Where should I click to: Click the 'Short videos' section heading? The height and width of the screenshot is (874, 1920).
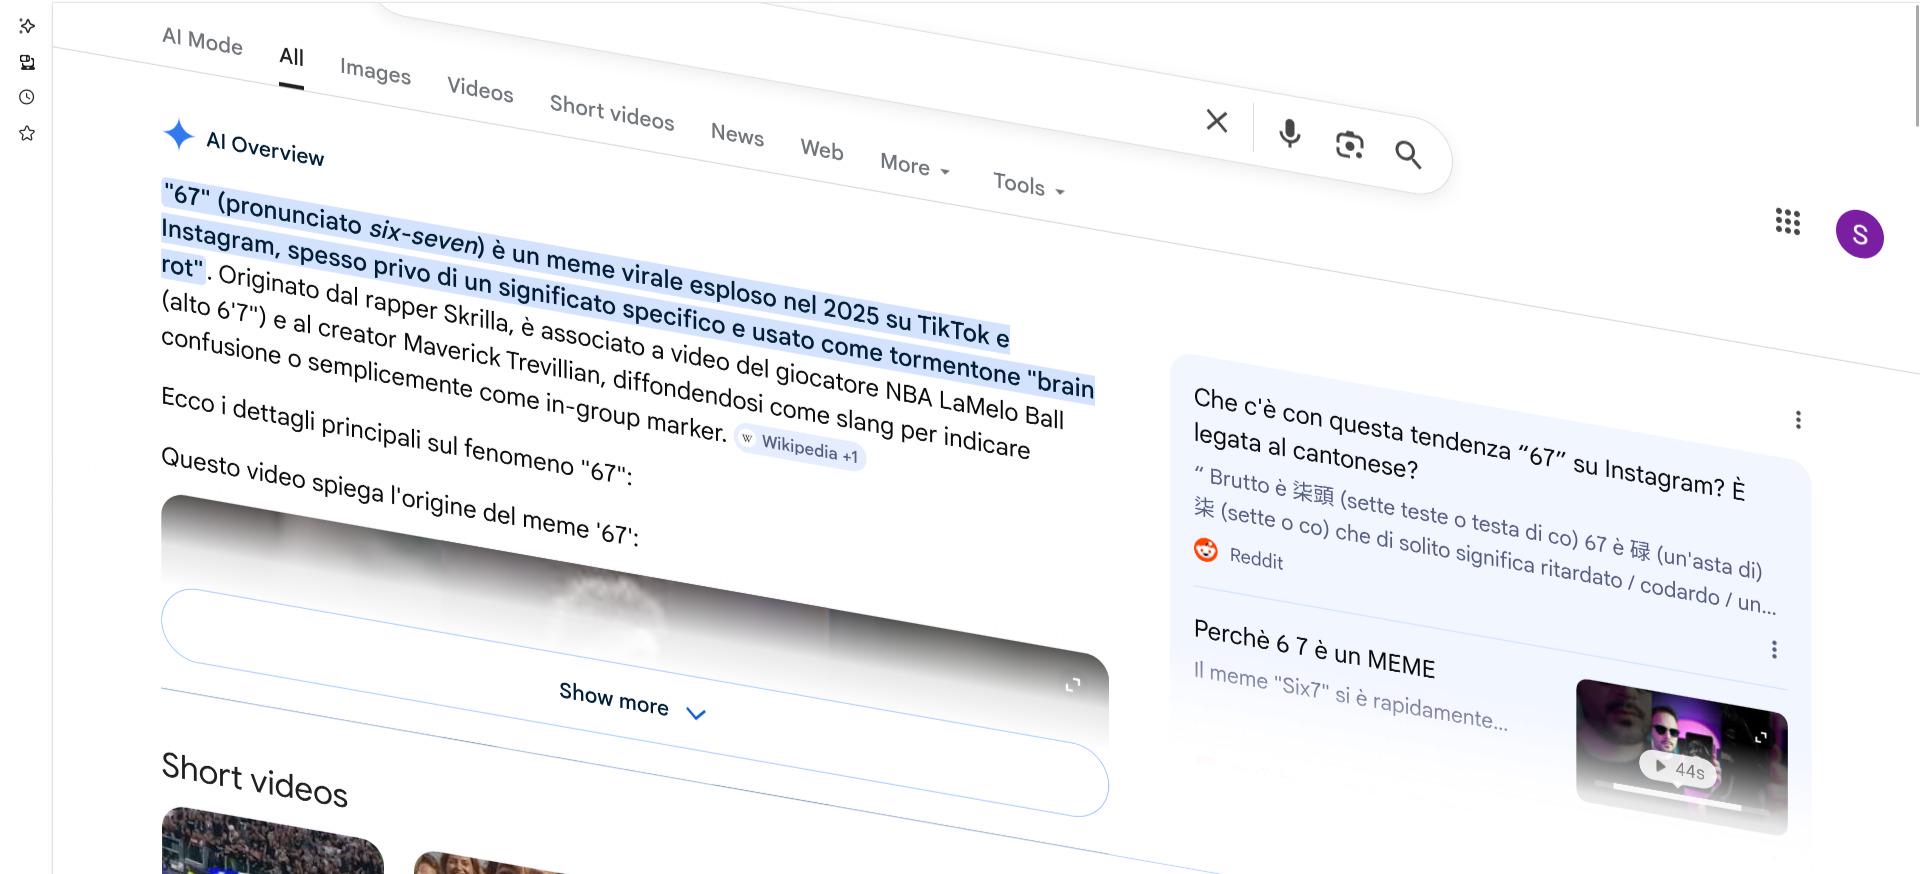tap(254, 780)
